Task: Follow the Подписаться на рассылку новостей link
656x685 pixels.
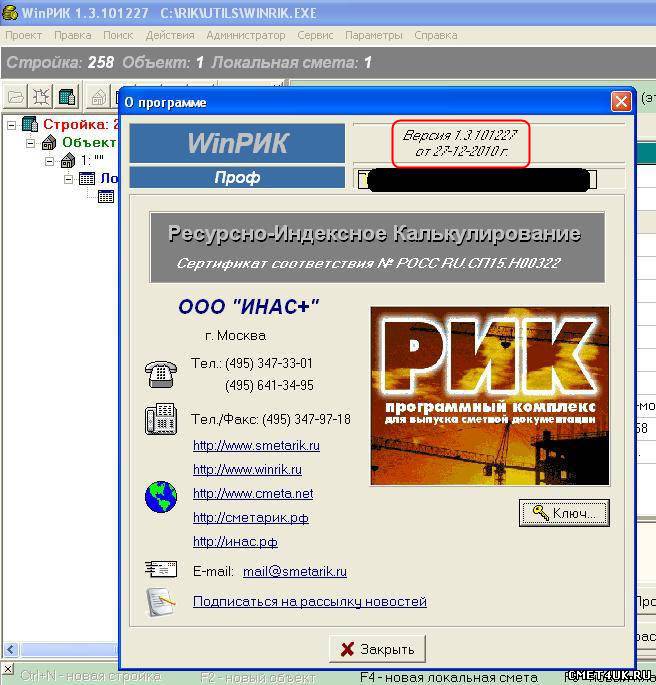Action: (x=309, y=601)
